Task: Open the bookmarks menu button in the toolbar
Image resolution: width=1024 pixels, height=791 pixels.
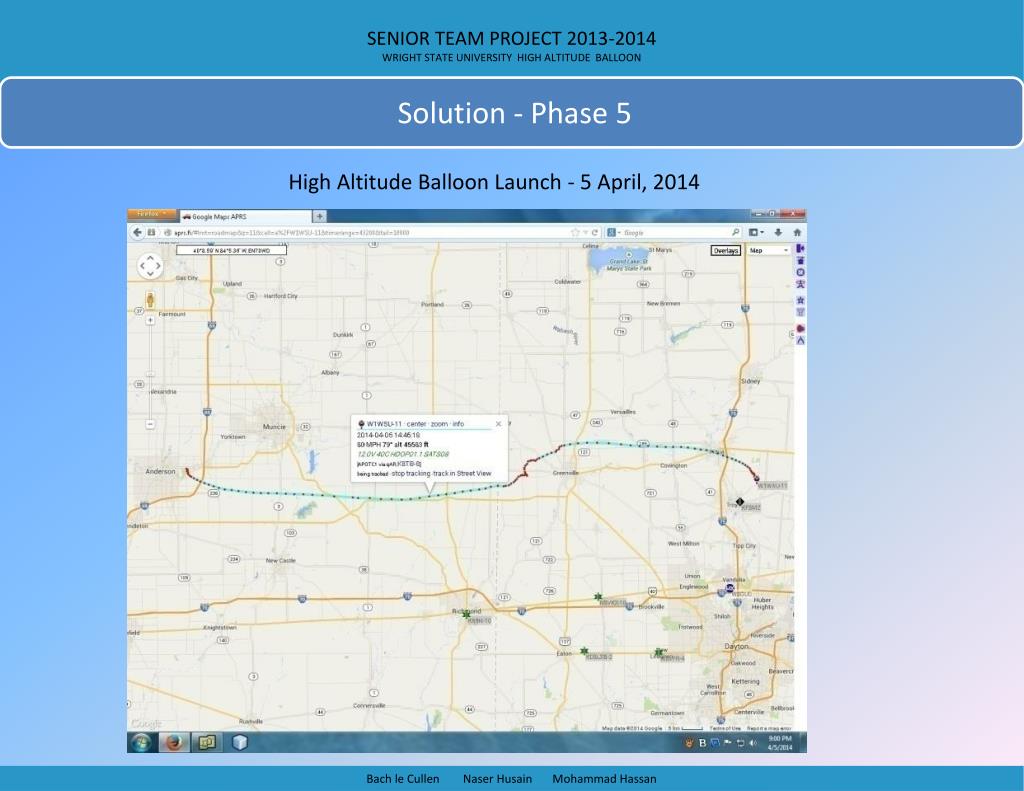Action: pyautogui.click(x=756, y=233)
